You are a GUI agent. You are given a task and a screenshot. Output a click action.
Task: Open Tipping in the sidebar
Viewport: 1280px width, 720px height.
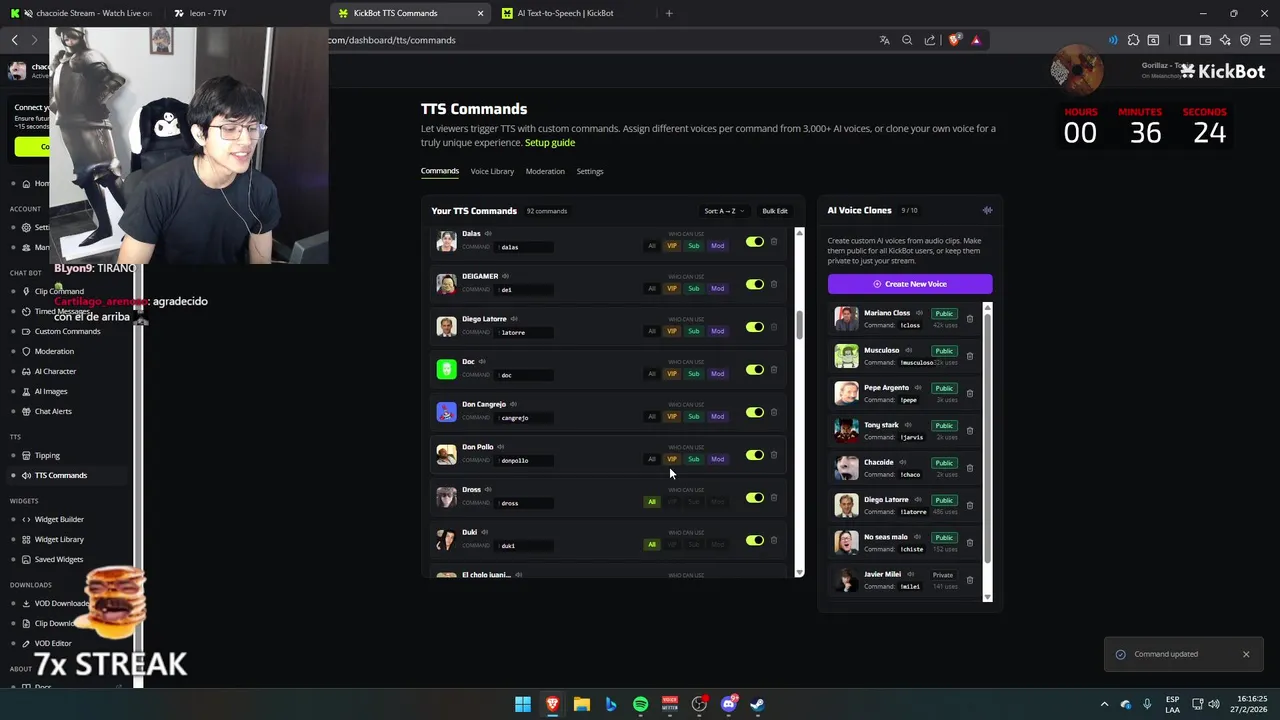pyautogui.click(x=47, y=455)
